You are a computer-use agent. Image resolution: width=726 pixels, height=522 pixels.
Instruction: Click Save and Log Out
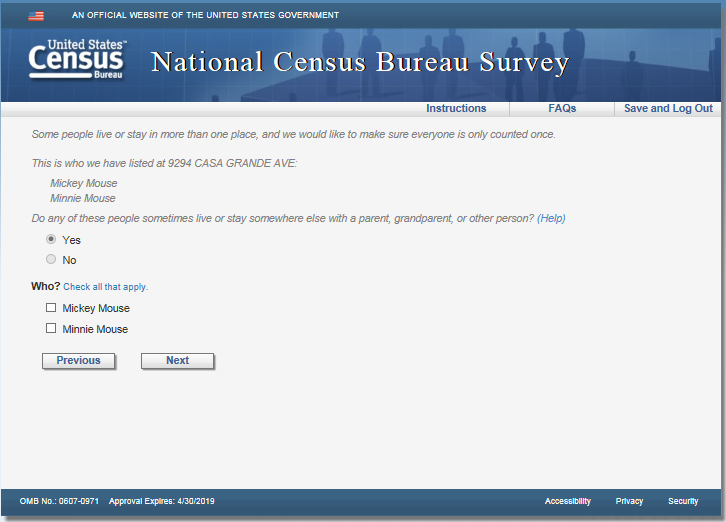point(668,108)
